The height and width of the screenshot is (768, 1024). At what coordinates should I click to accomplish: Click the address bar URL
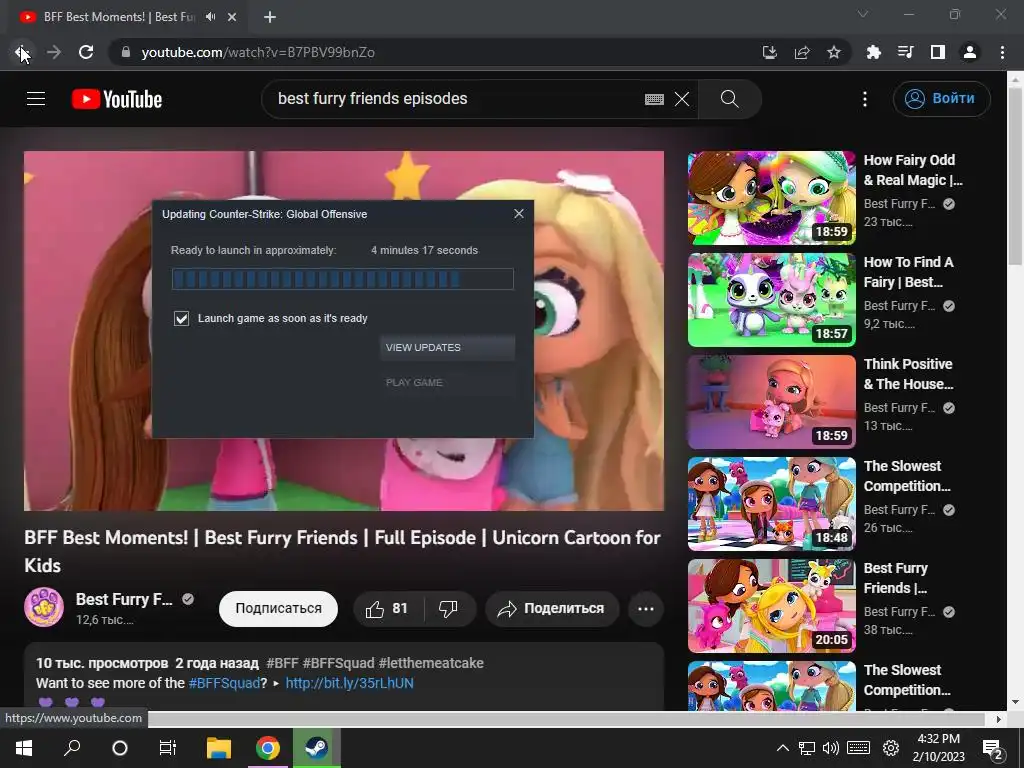[258, 52]
